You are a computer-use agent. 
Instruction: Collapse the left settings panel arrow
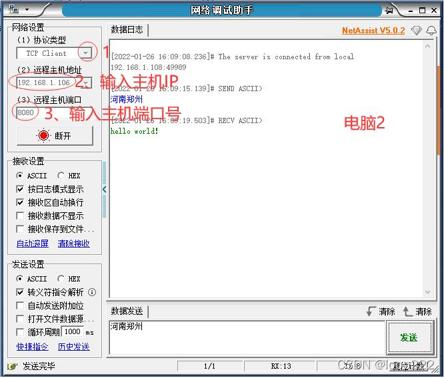click(104, 190)
